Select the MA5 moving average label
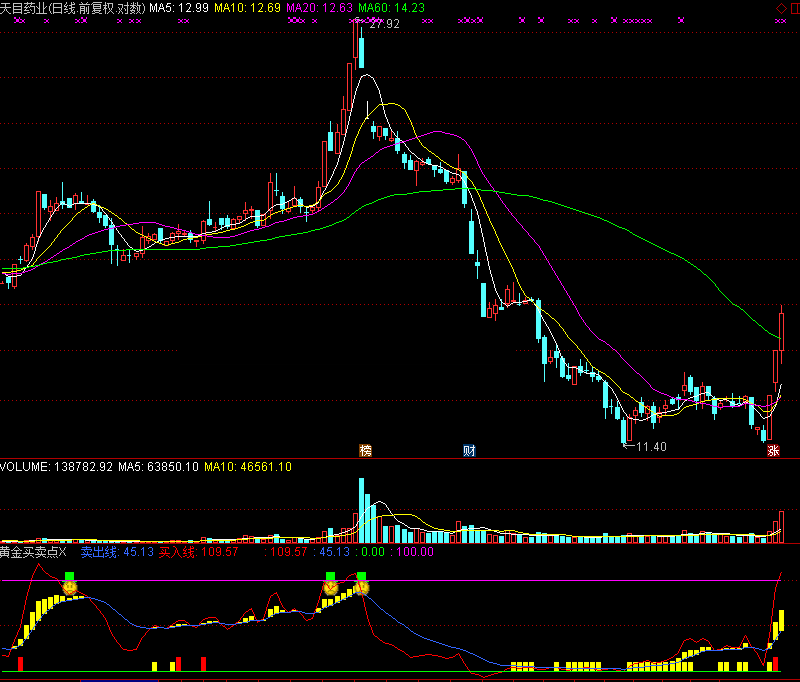Image resolution: width=800 pixels, height=682 pixels. click(x=179, y=8)
